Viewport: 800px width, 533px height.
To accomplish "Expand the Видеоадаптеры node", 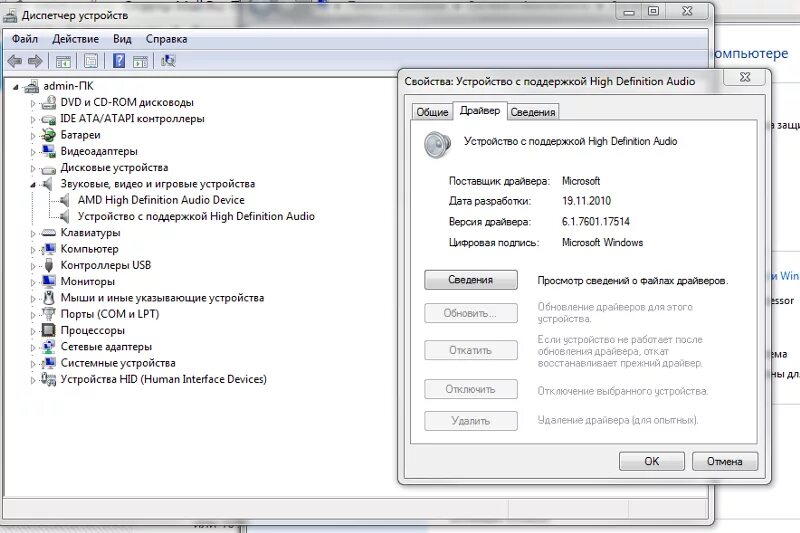I will 33,153.
